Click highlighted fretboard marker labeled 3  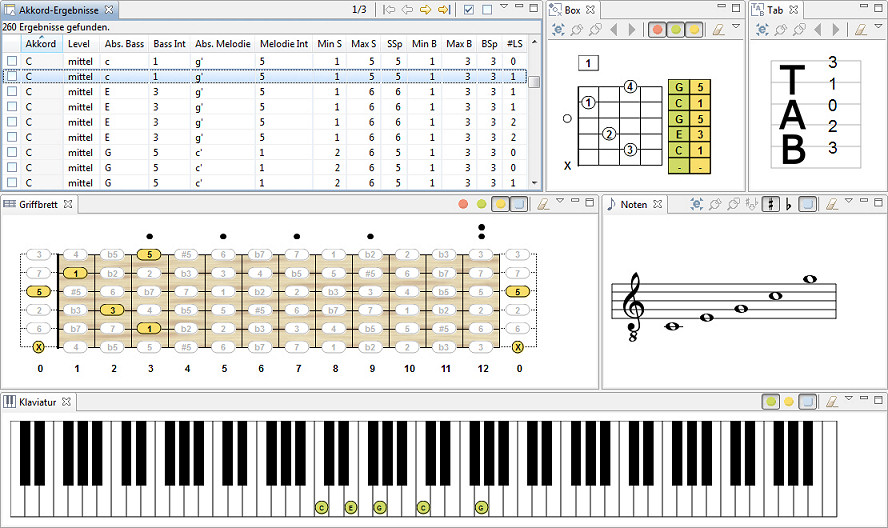click(x=112, y=310)
